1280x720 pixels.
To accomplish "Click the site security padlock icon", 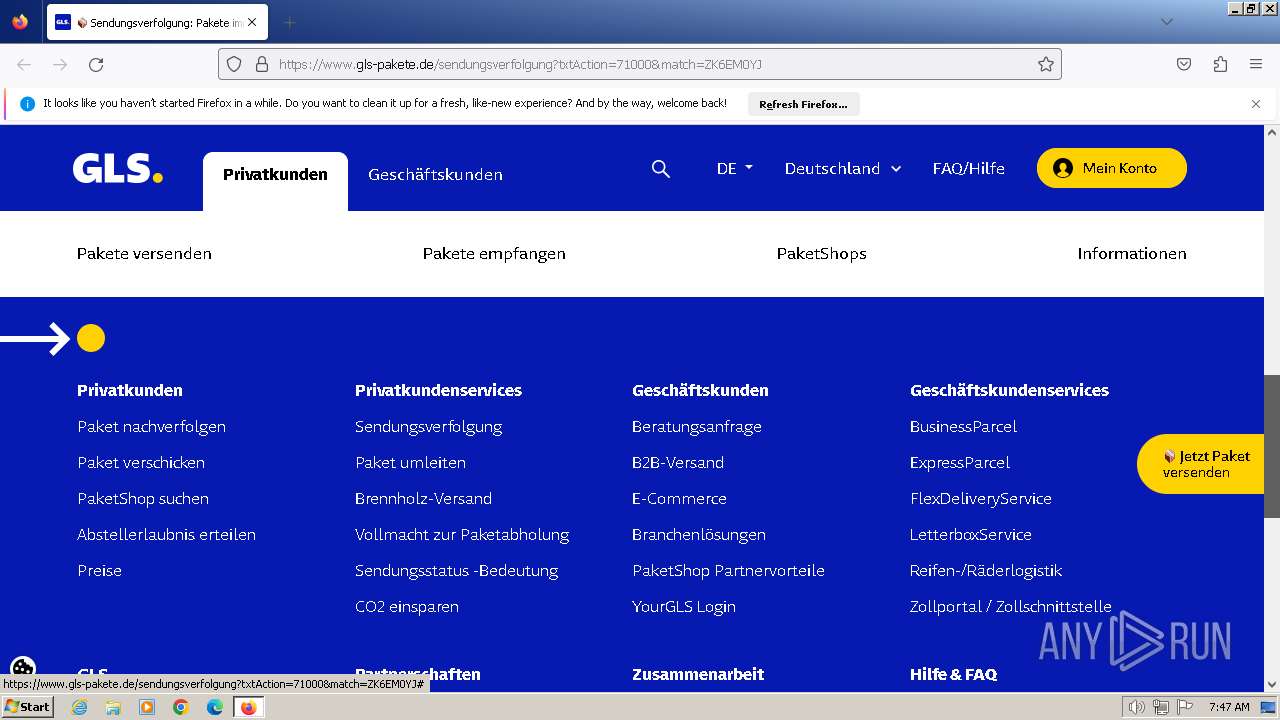I will point(262,64).
